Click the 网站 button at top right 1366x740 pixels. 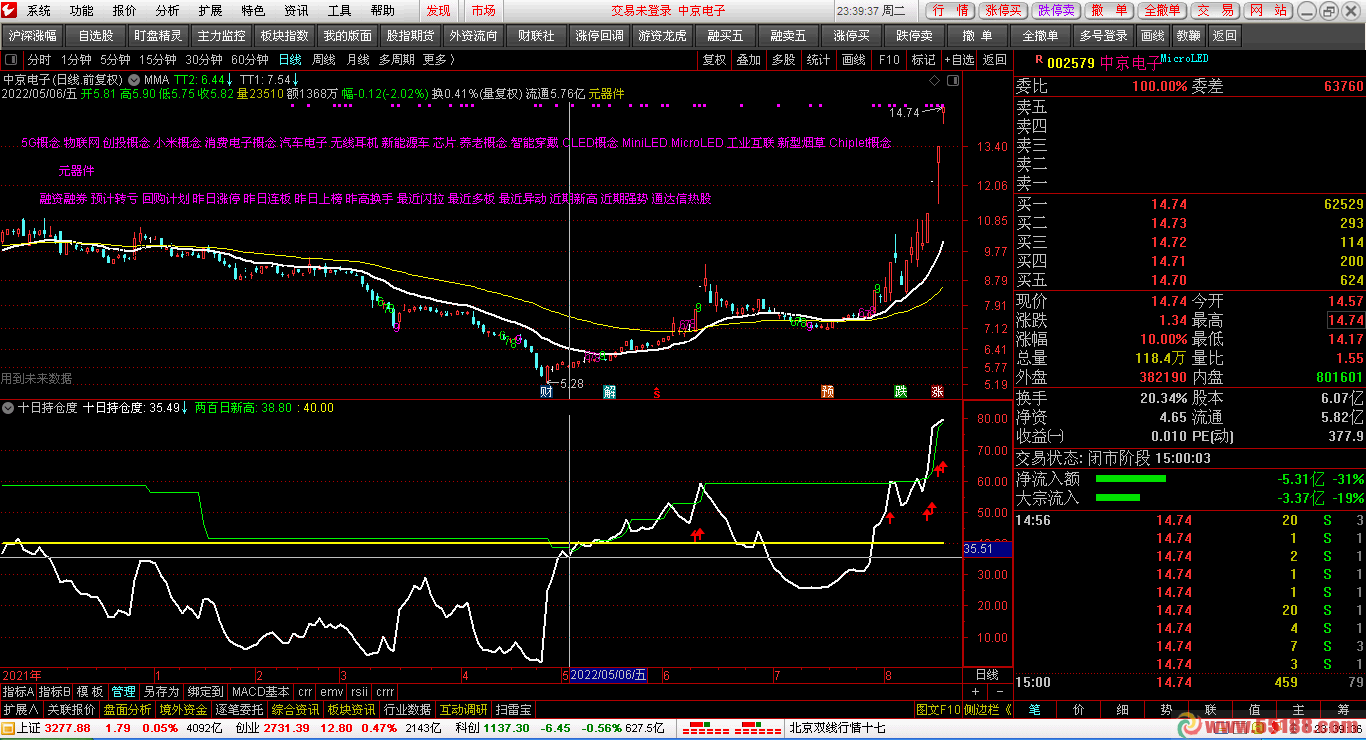pyautogui.click(x=1268, y=11)
